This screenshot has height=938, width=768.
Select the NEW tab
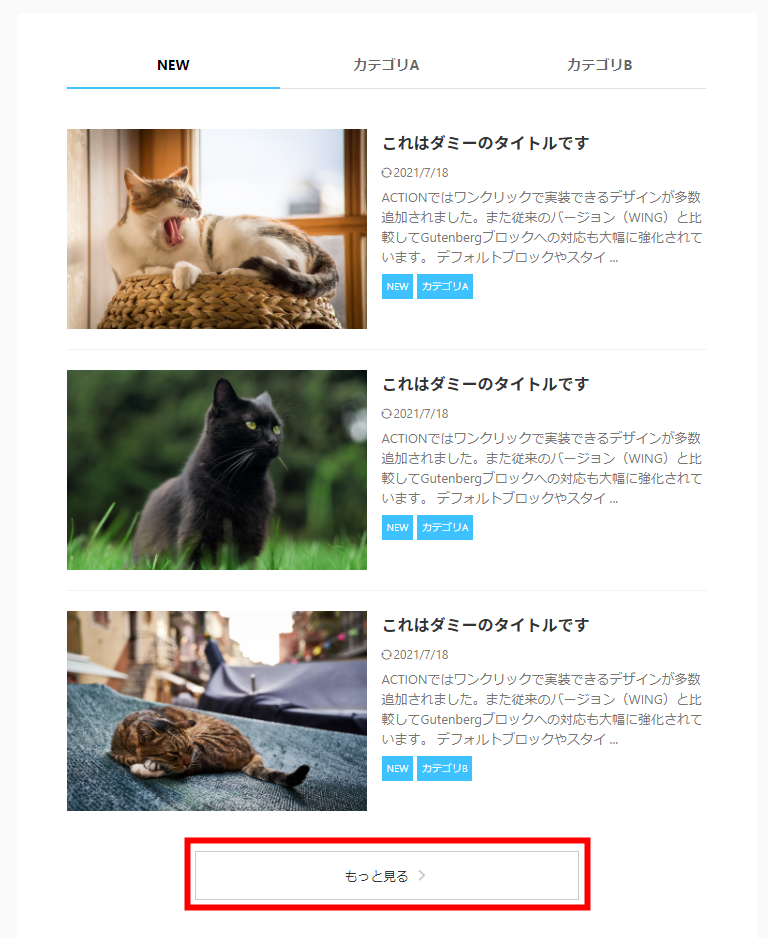coord(173,65)
